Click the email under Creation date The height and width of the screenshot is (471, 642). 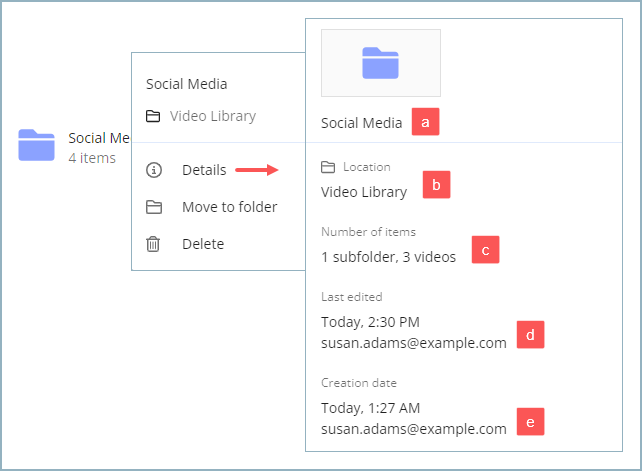(x=414, y=429)
